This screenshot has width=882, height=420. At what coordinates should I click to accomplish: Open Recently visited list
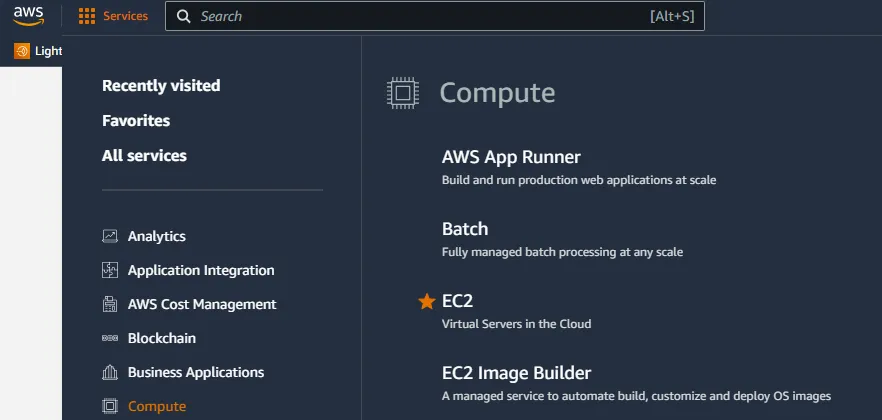(161, 85)
